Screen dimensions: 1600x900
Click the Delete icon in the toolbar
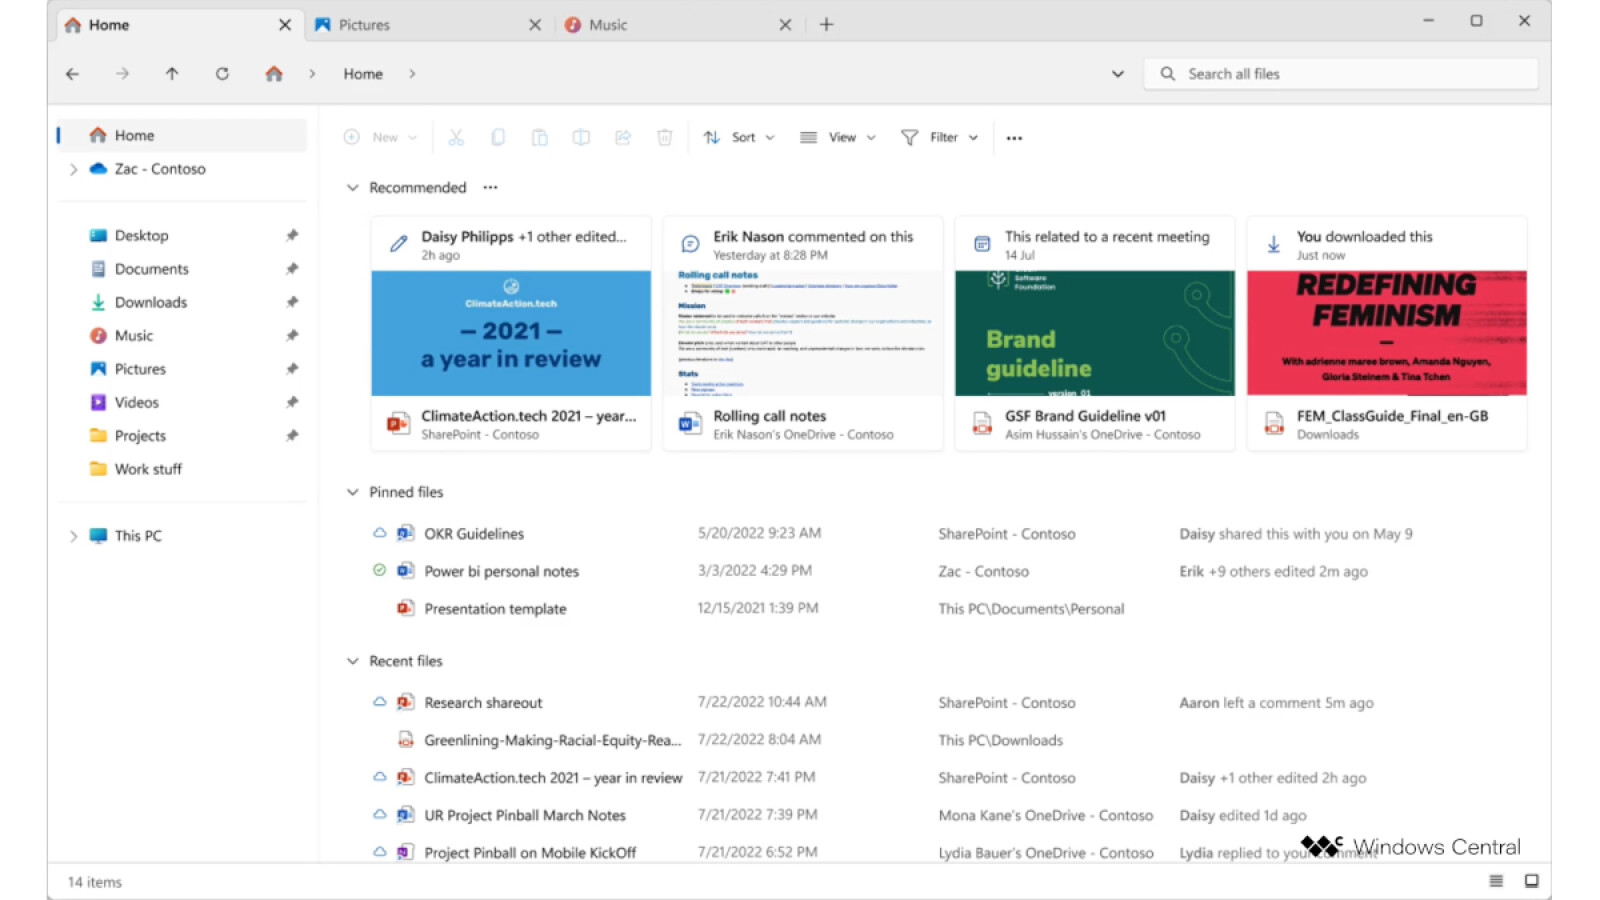click(x=664, y=137)
